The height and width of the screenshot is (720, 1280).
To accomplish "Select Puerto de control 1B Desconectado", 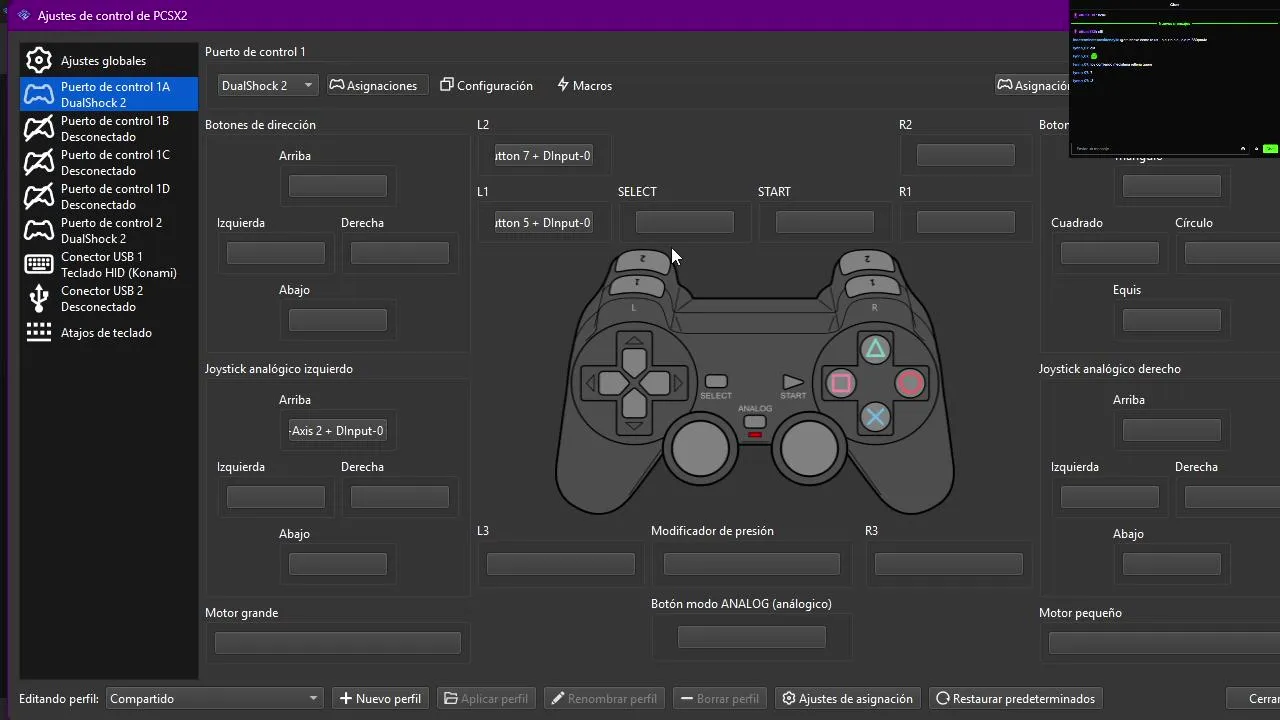I will pyautogui.click(x=108, y=129).
